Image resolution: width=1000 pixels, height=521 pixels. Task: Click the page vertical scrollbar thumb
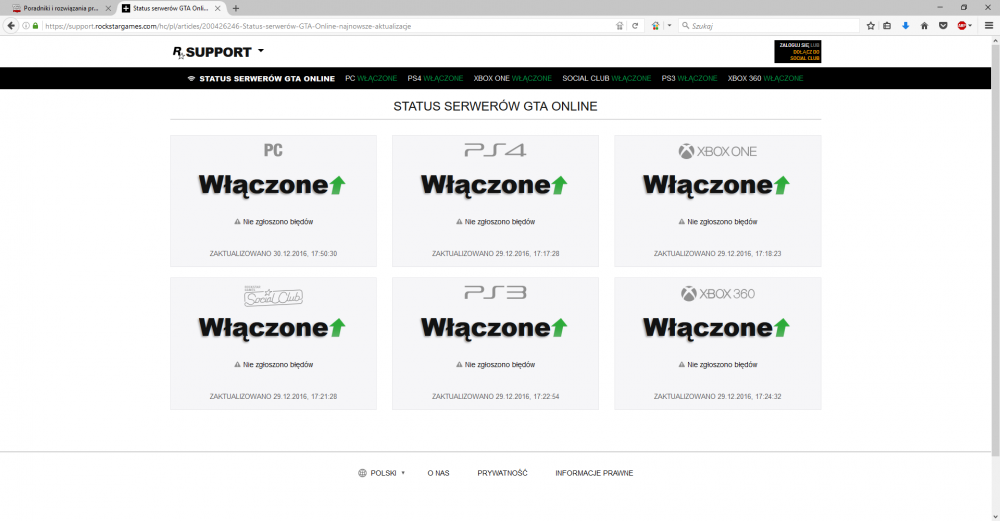[996, 250]
